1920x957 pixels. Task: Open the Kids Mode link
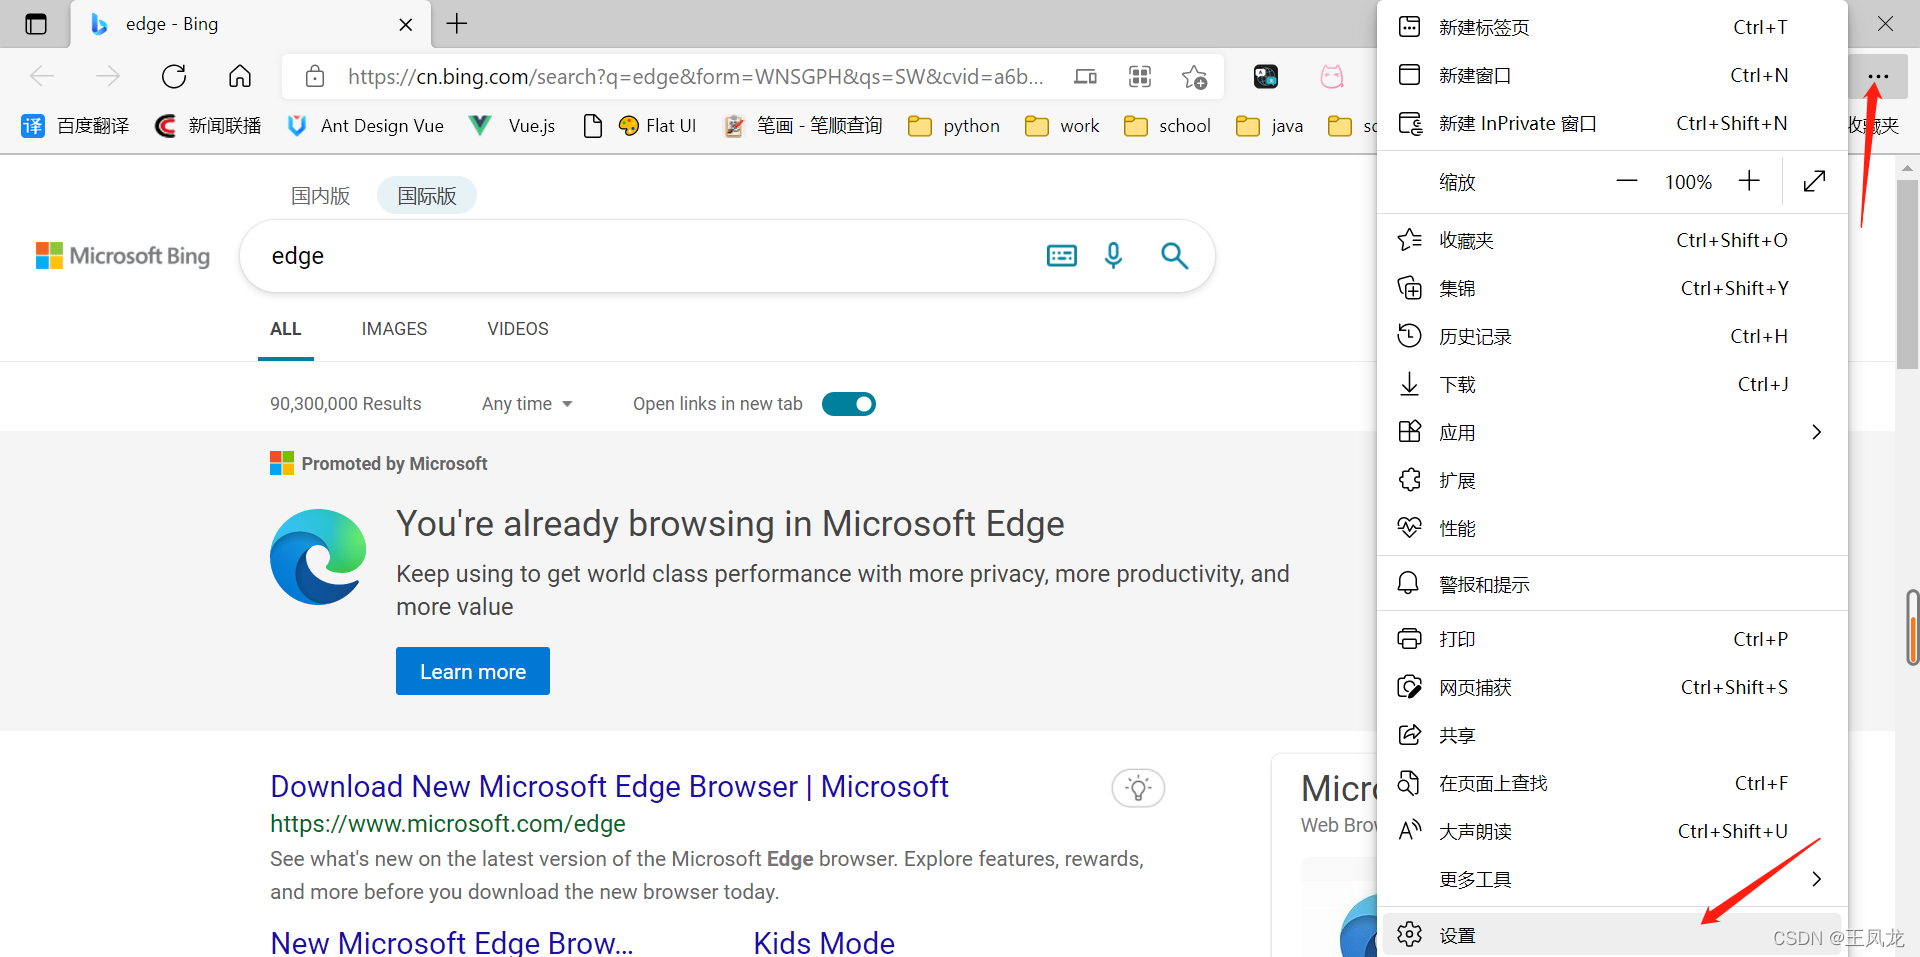tap(824, 942)
